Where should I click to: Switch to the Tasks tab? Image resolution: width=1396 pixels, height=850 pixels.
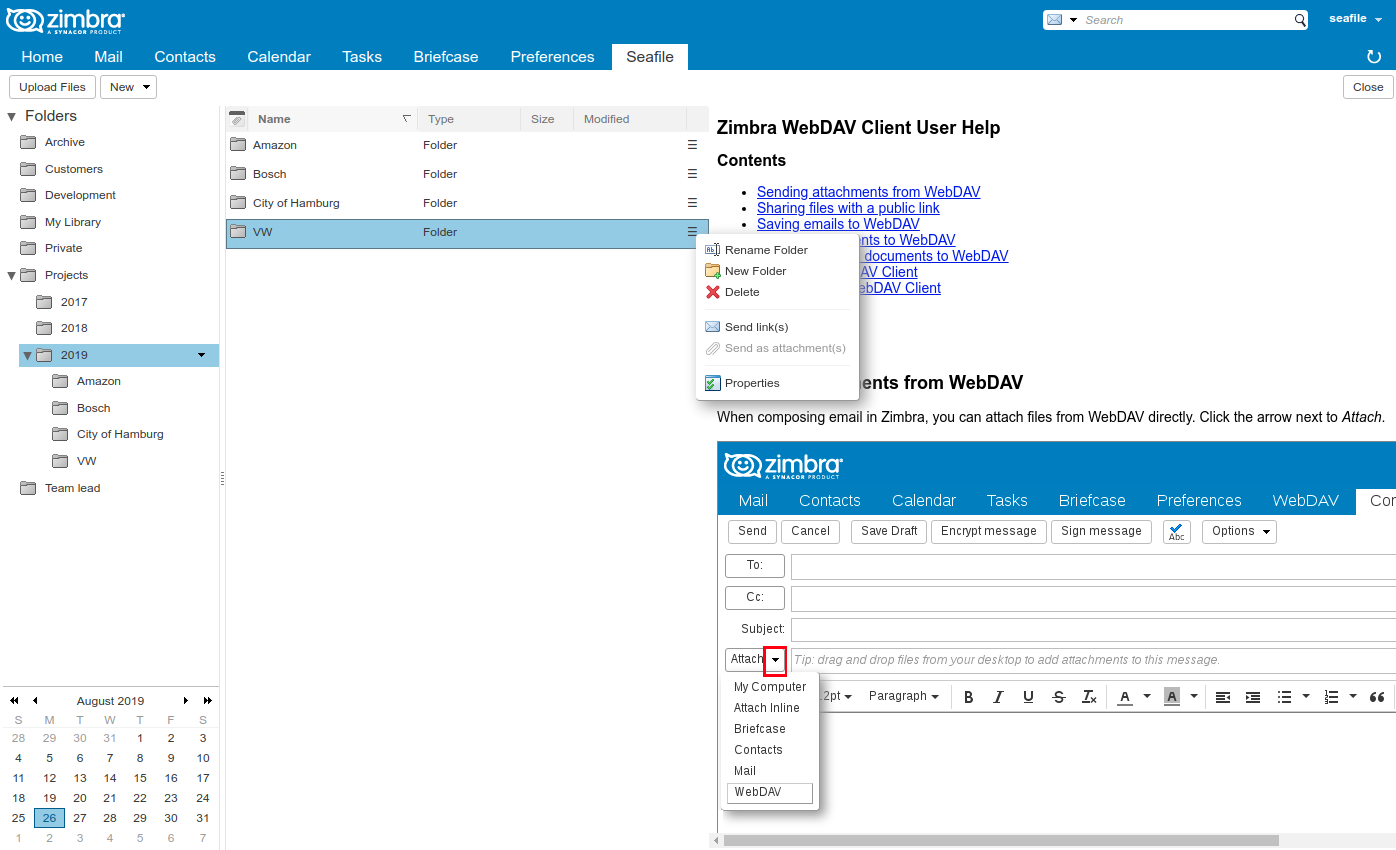[362, 57]
